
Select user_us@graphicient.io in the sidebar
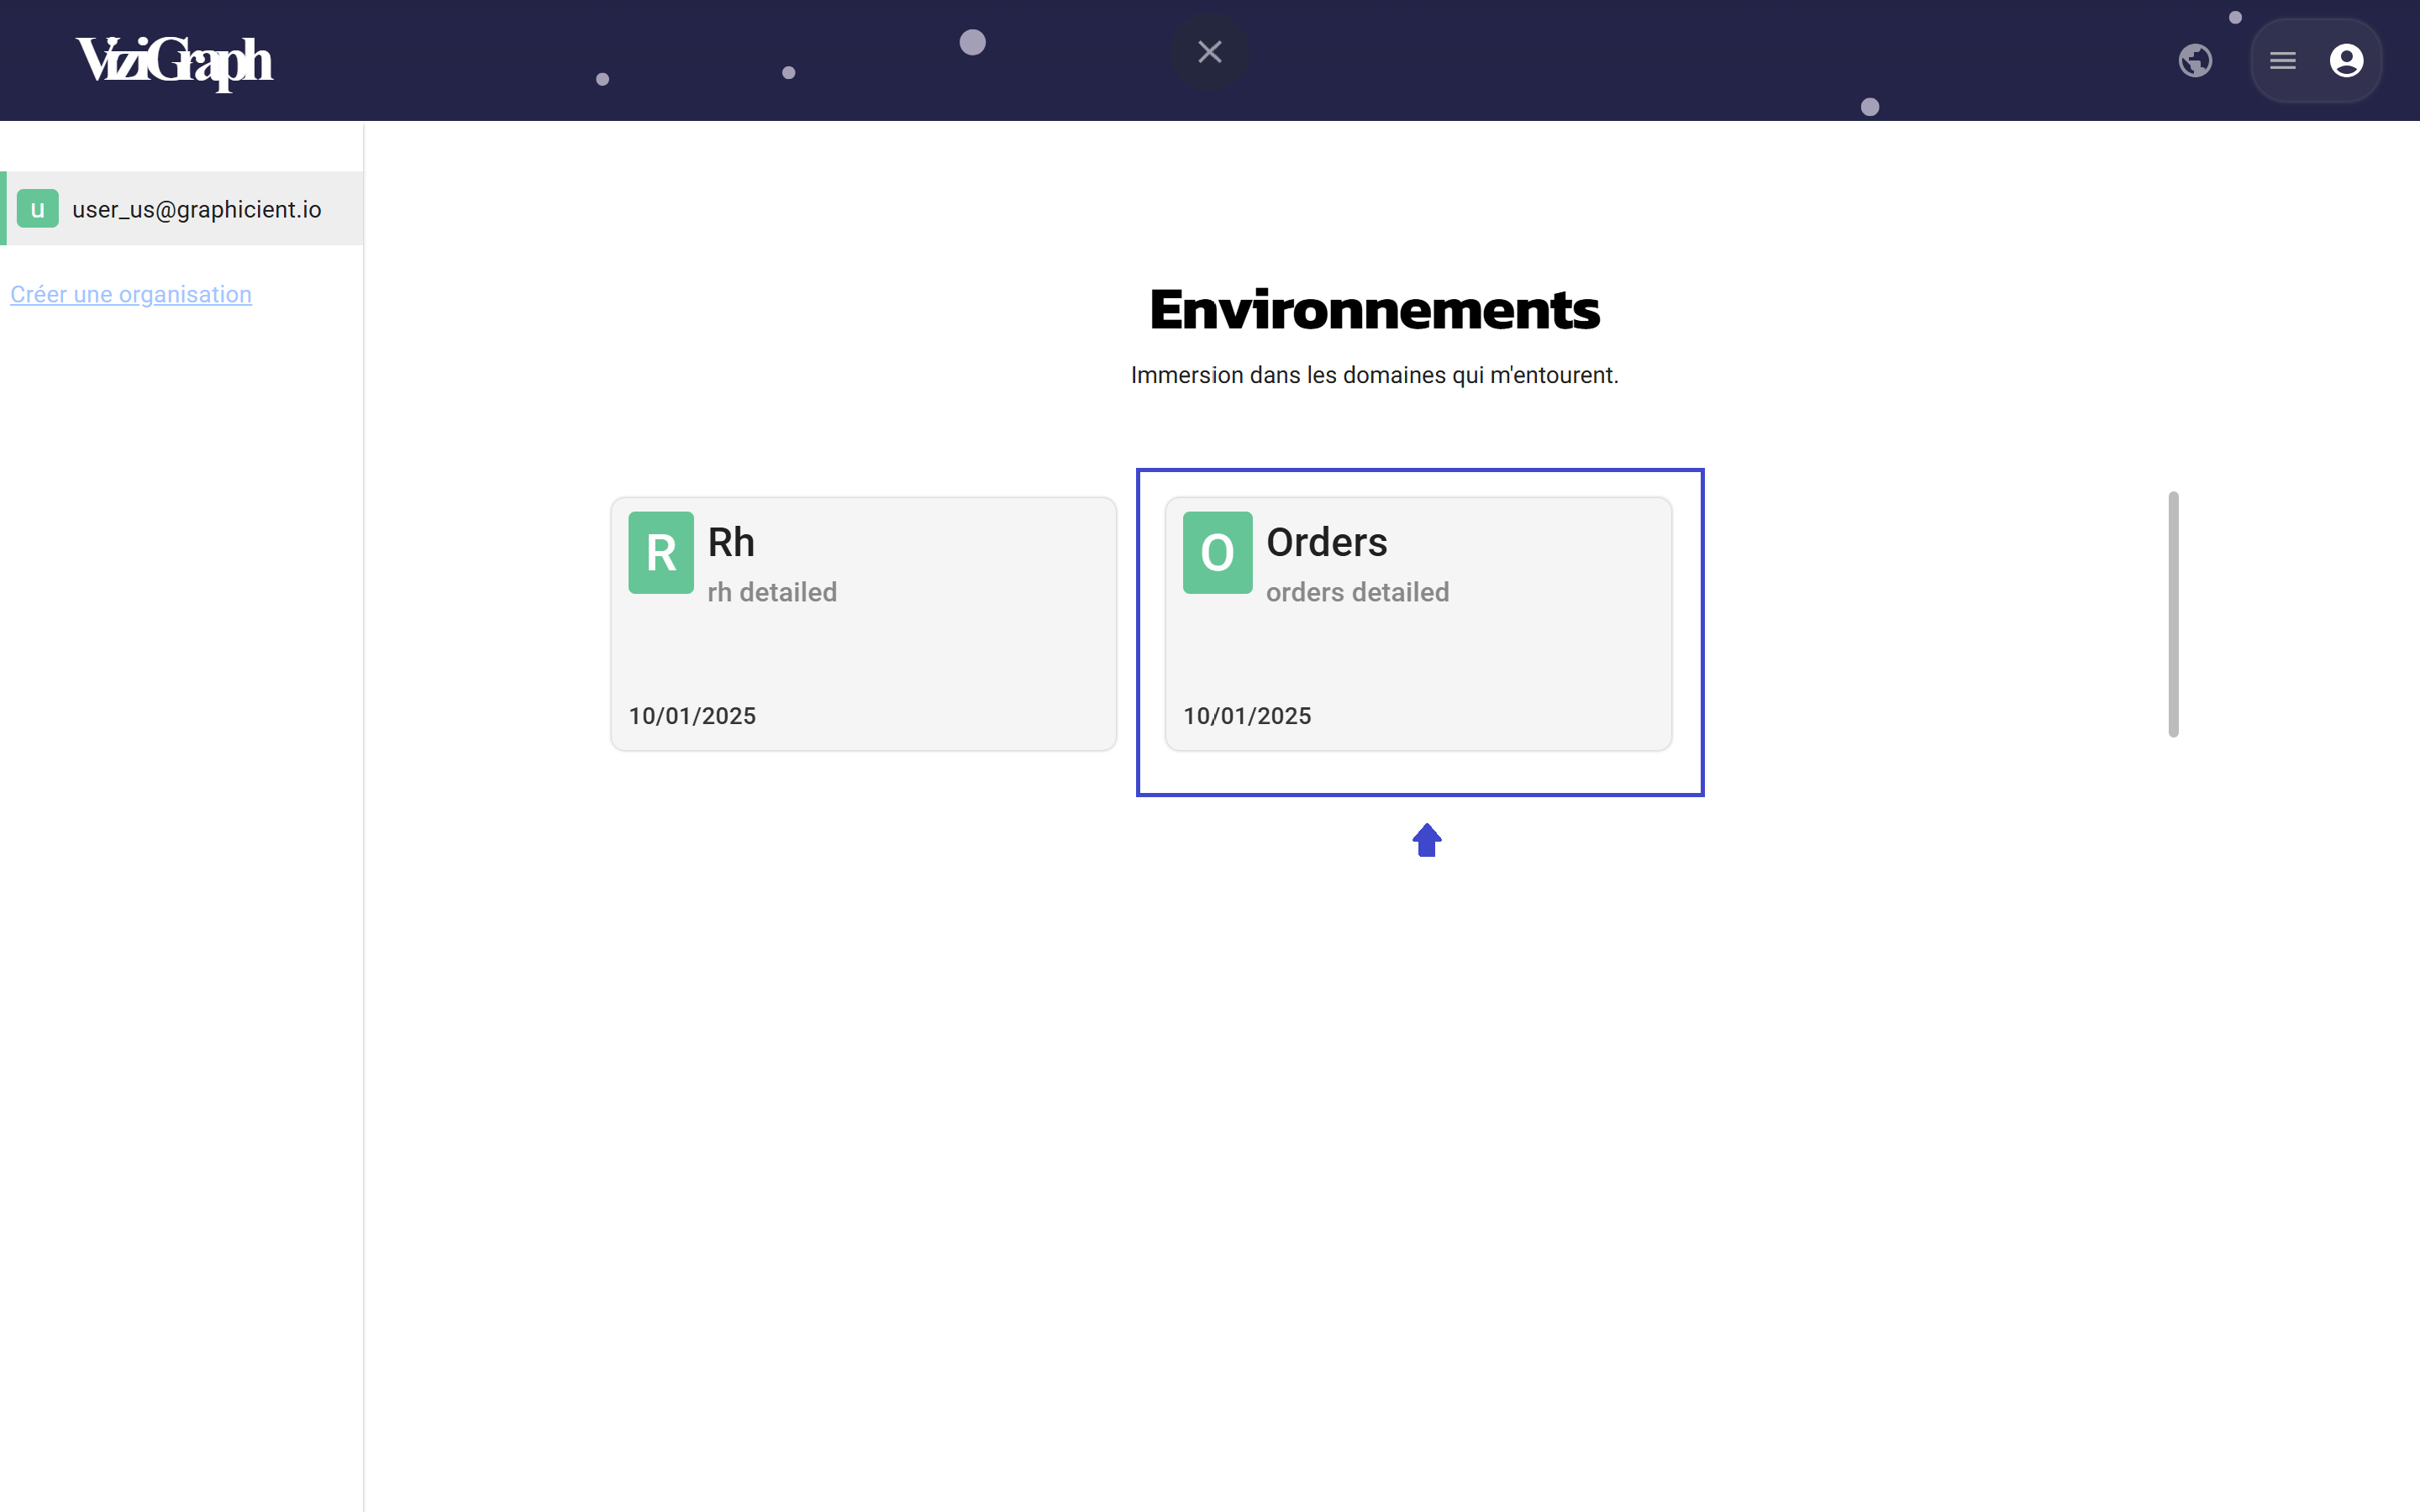[196, 209]
